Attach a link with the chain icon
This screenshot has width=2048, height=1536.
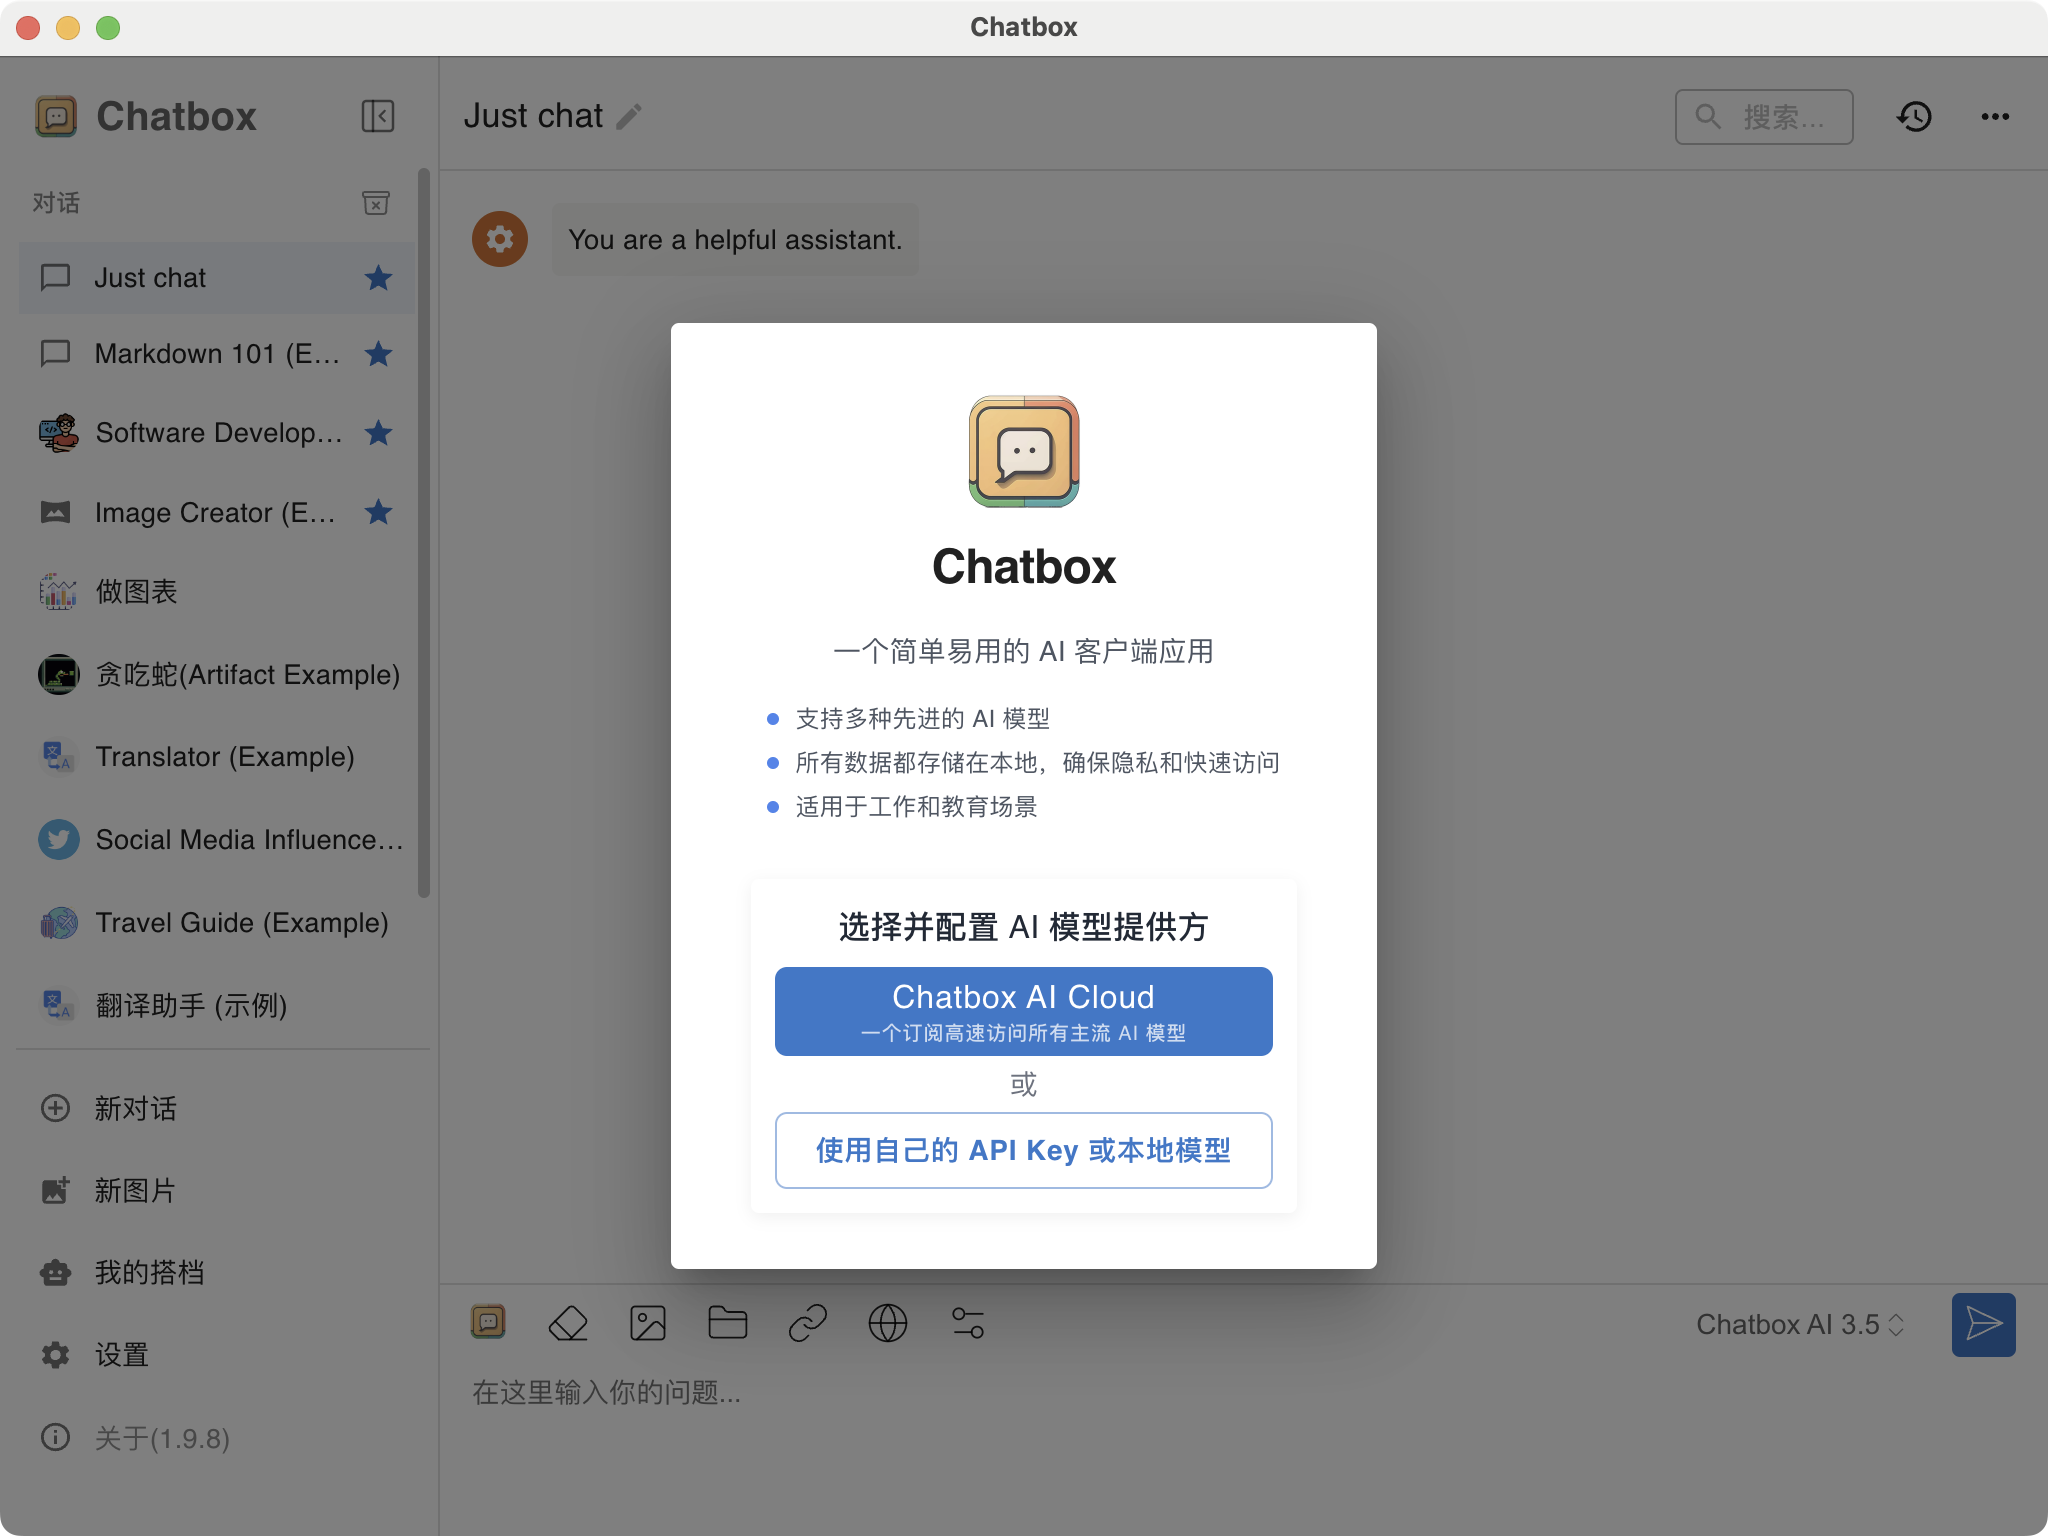(x=808, y=1323)
